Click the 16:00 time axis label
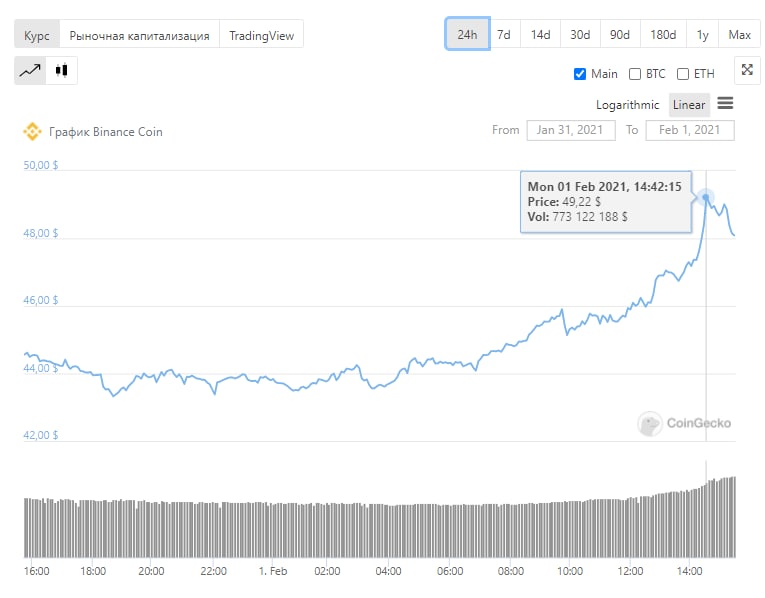This screenshot has width=765, height=598. coord(37,571)
